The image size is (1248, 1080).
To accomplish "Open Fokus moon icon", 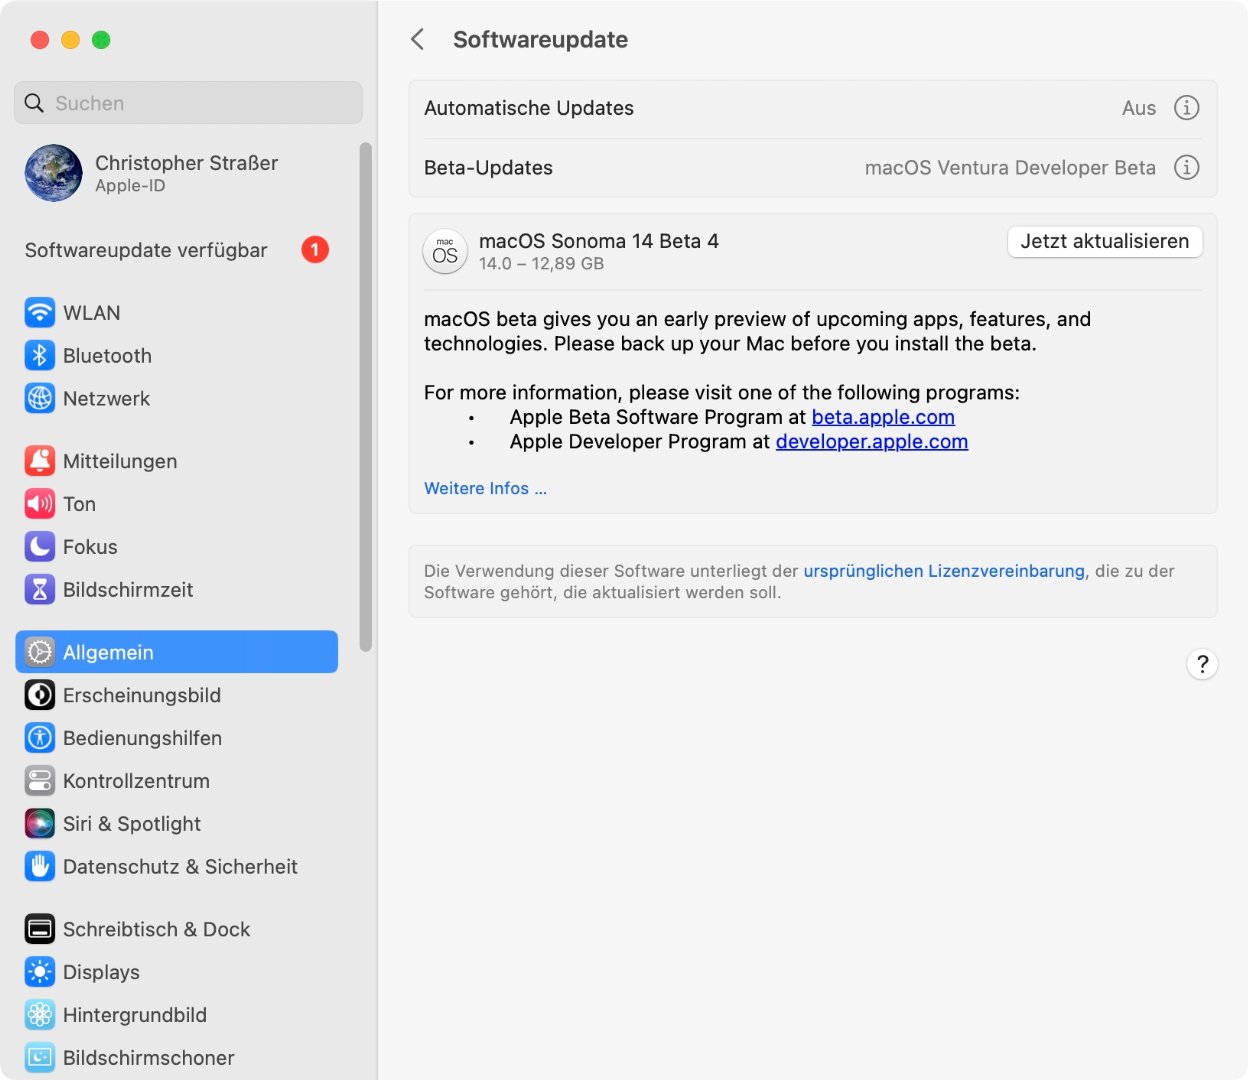I will 40,547.
